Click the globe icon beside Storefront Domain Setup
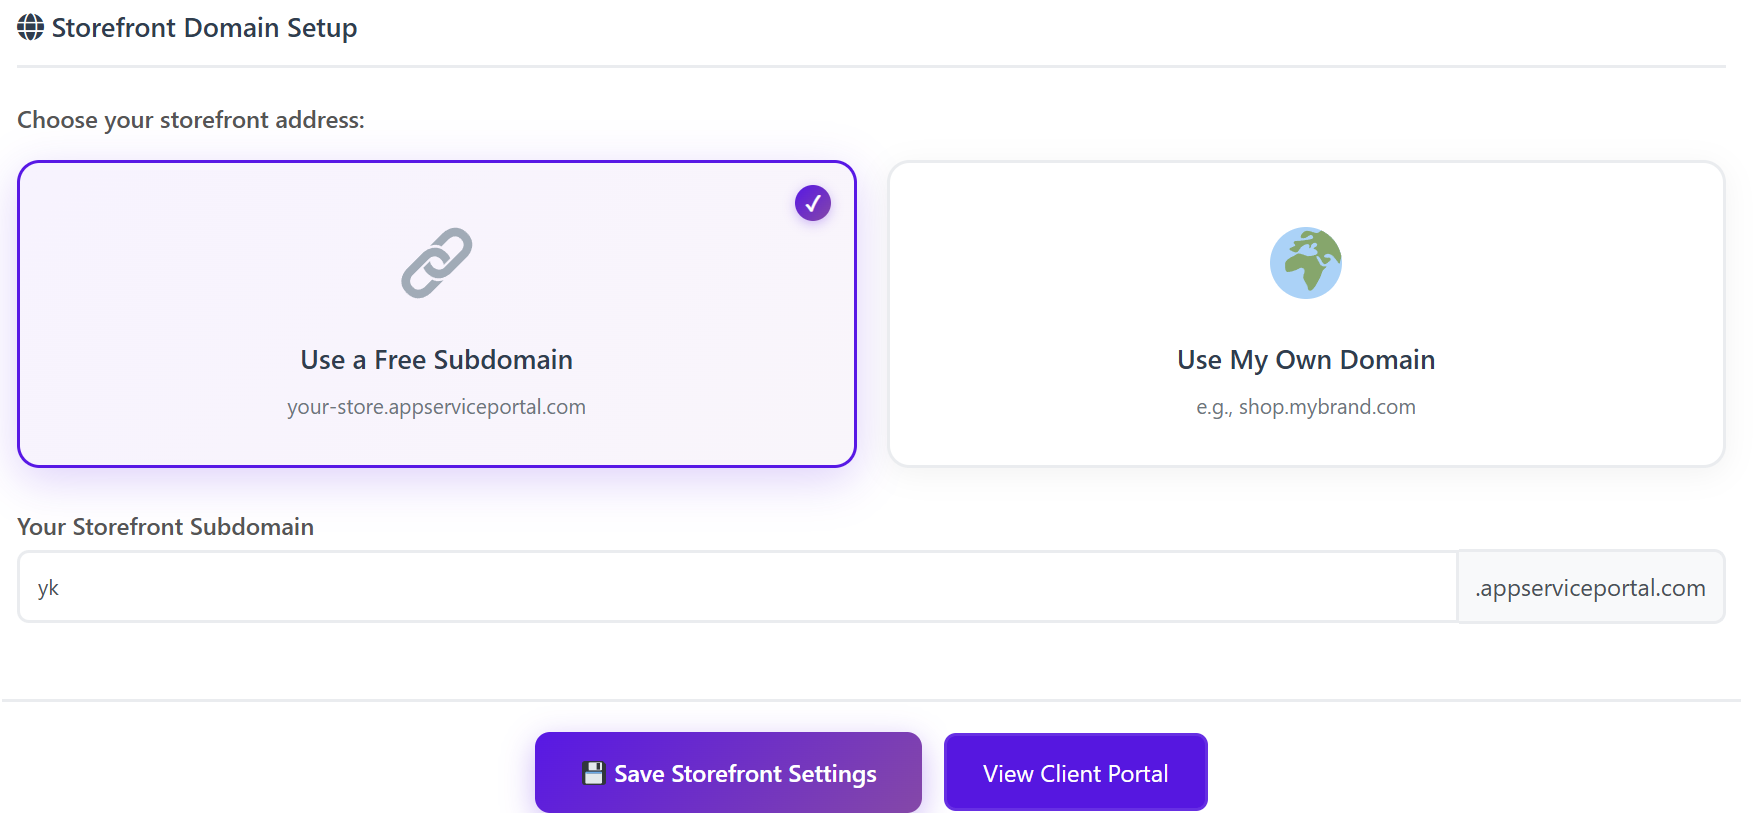The width and height of the screenshot is (1762, 813). point(30,28)
